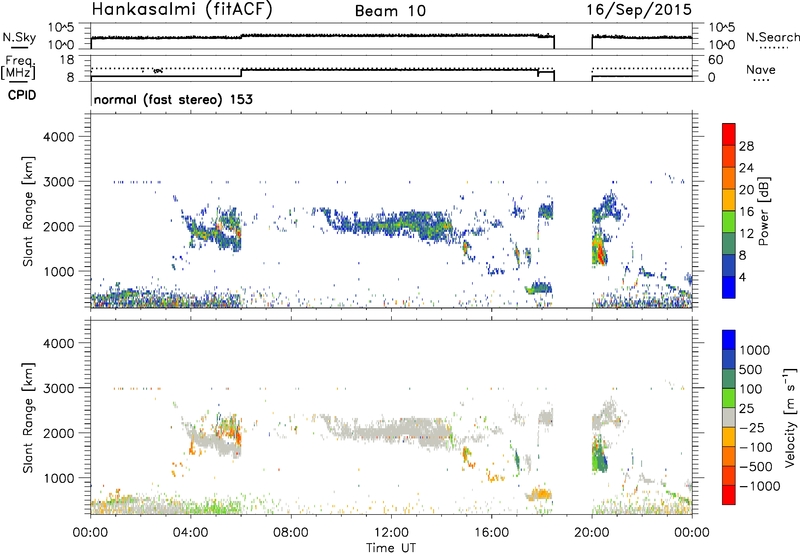Click the 'Slant Range [km]' label of velocity panel
Image resolution: width=800 pixels, height=554 pixels.
[x=28, y=418]
